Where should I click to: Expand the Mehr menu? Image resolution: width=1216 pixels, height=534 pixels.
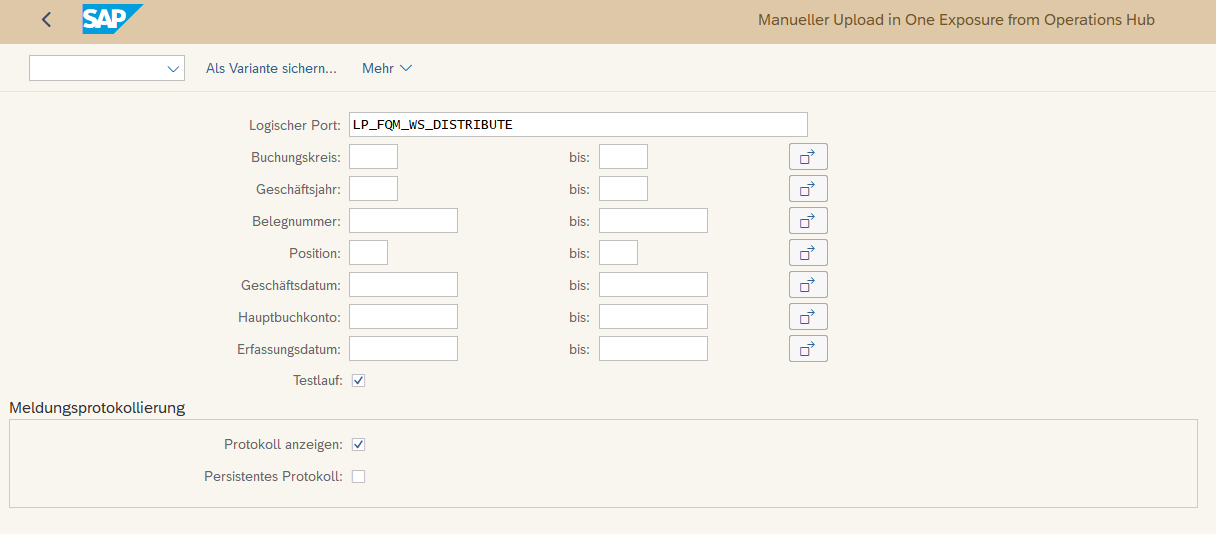[x=387, y=68]
